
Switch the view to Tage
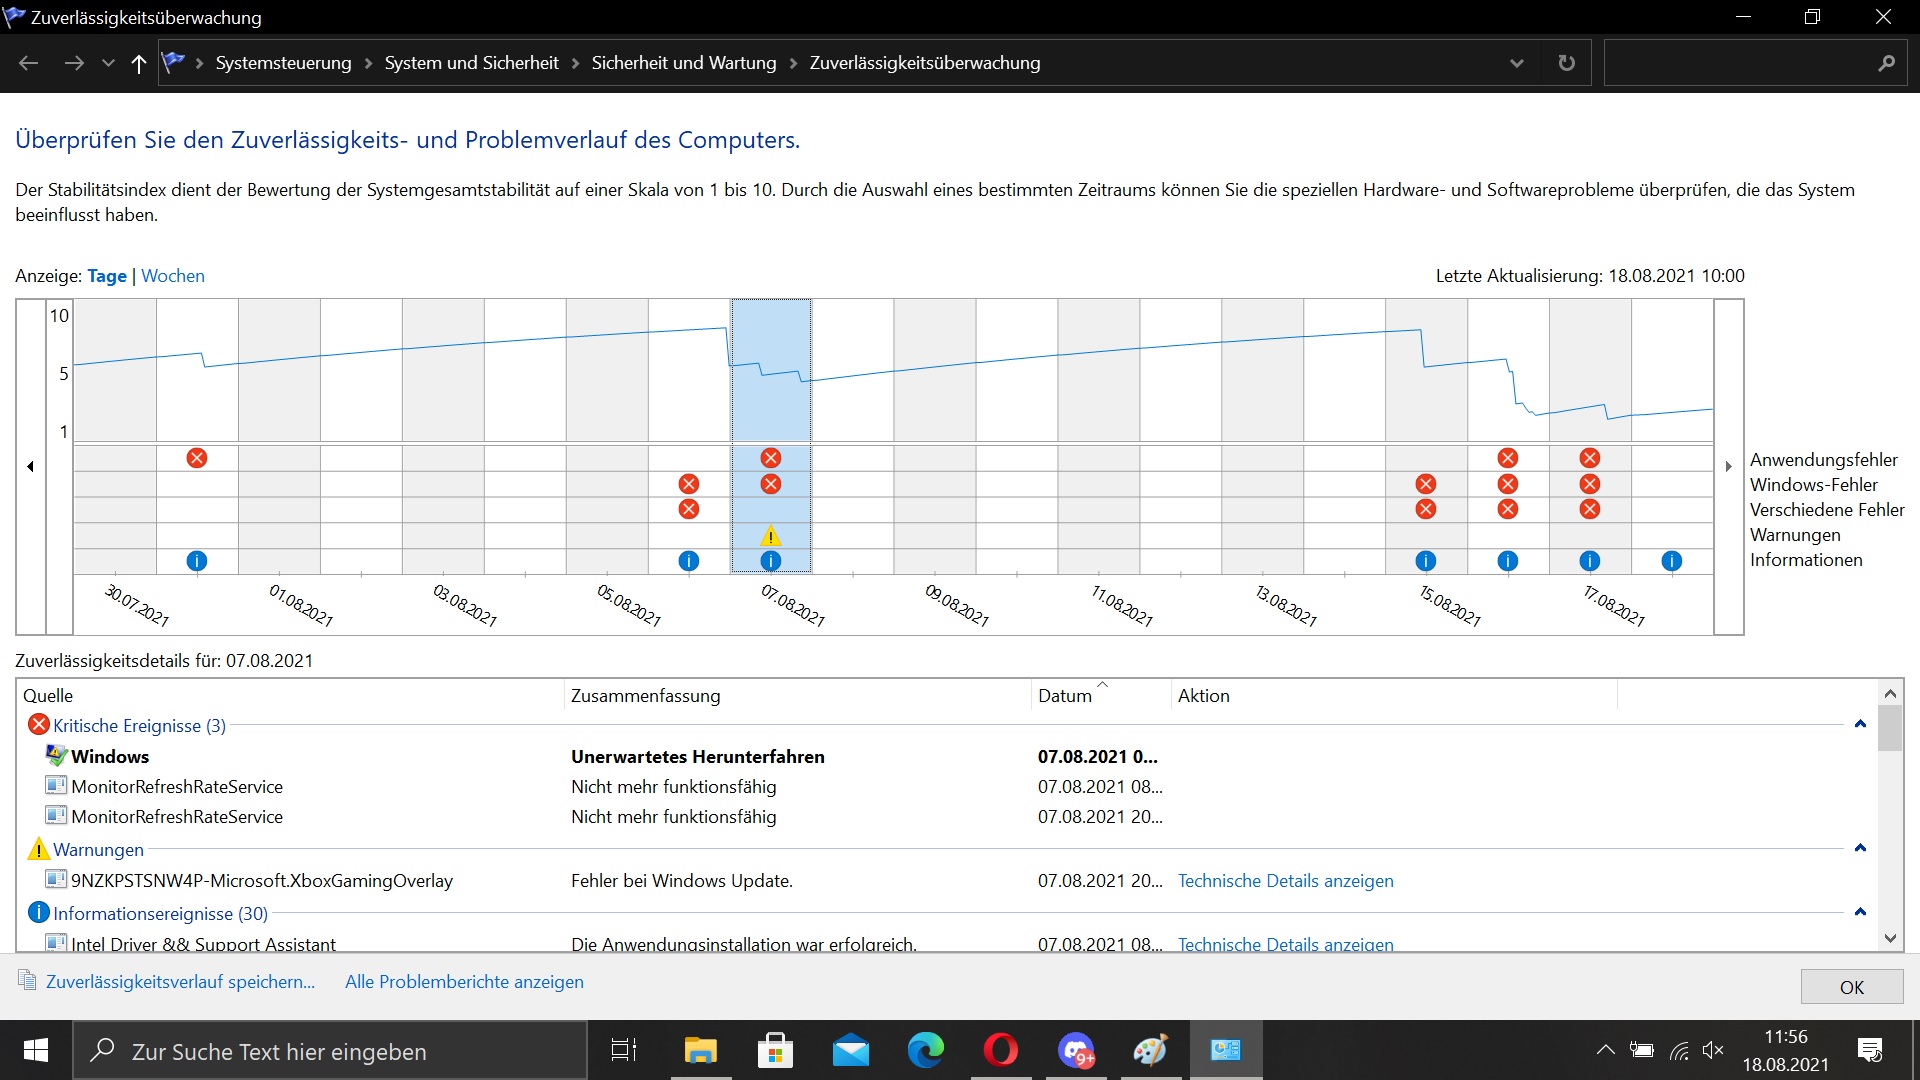click(107, 276)
